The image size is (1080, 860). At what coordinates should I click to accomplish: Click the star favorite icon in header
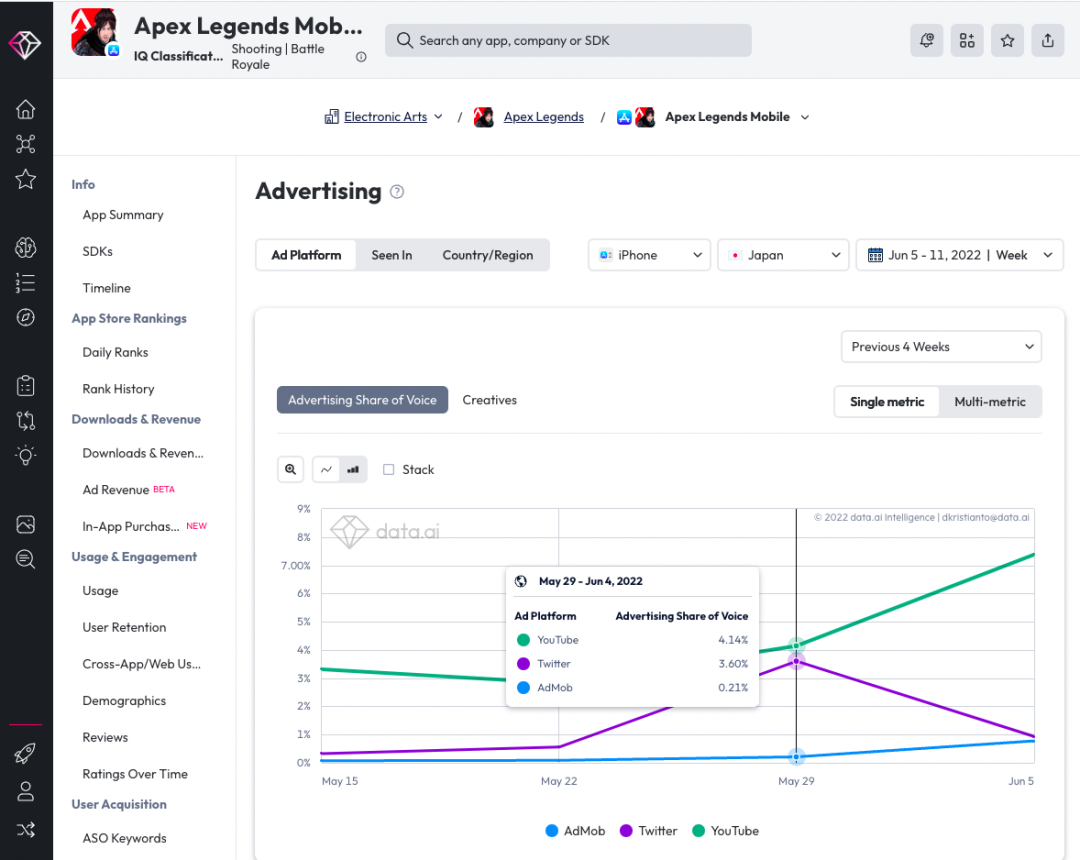1007,40
